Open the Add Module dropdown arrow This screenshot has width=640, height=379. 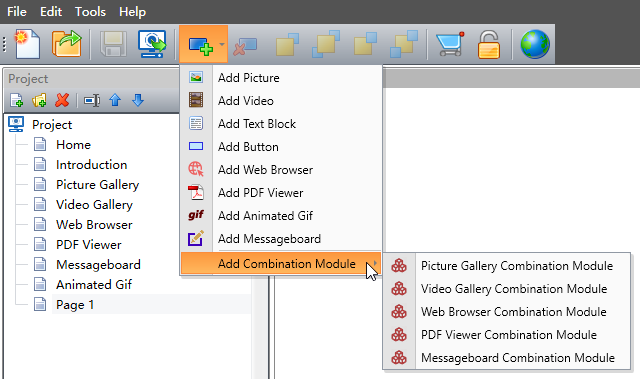(222, 44)
